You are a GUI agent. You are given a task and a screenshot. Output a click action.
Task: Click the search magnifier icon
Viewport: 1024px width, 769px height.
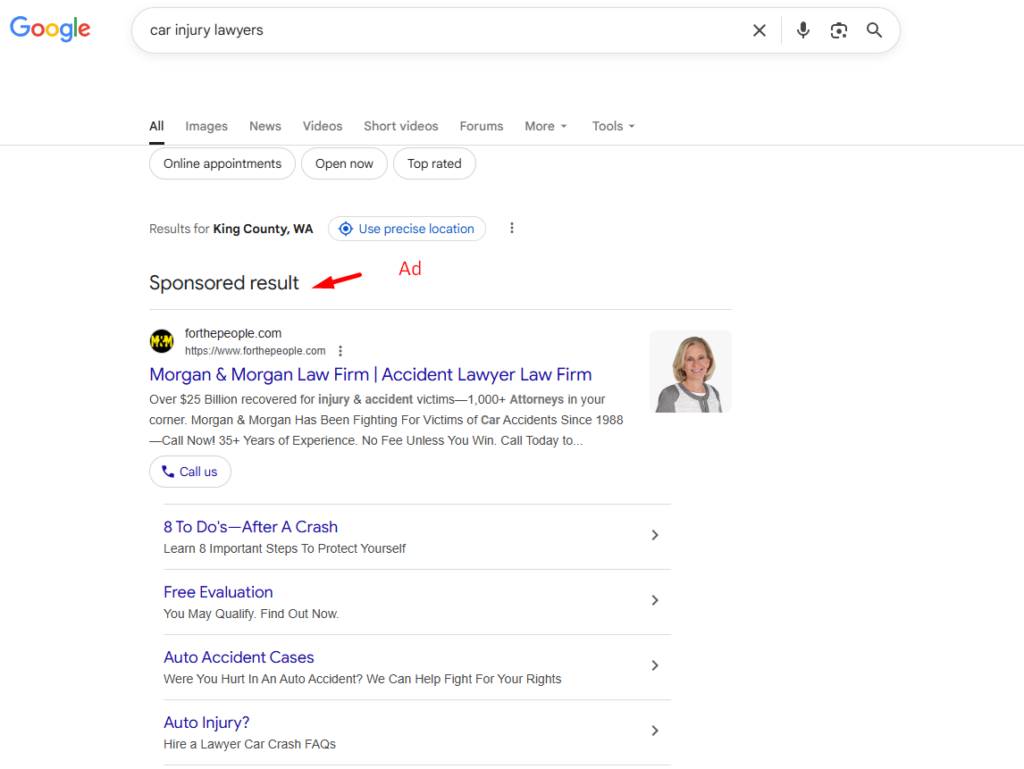(874, 30)
